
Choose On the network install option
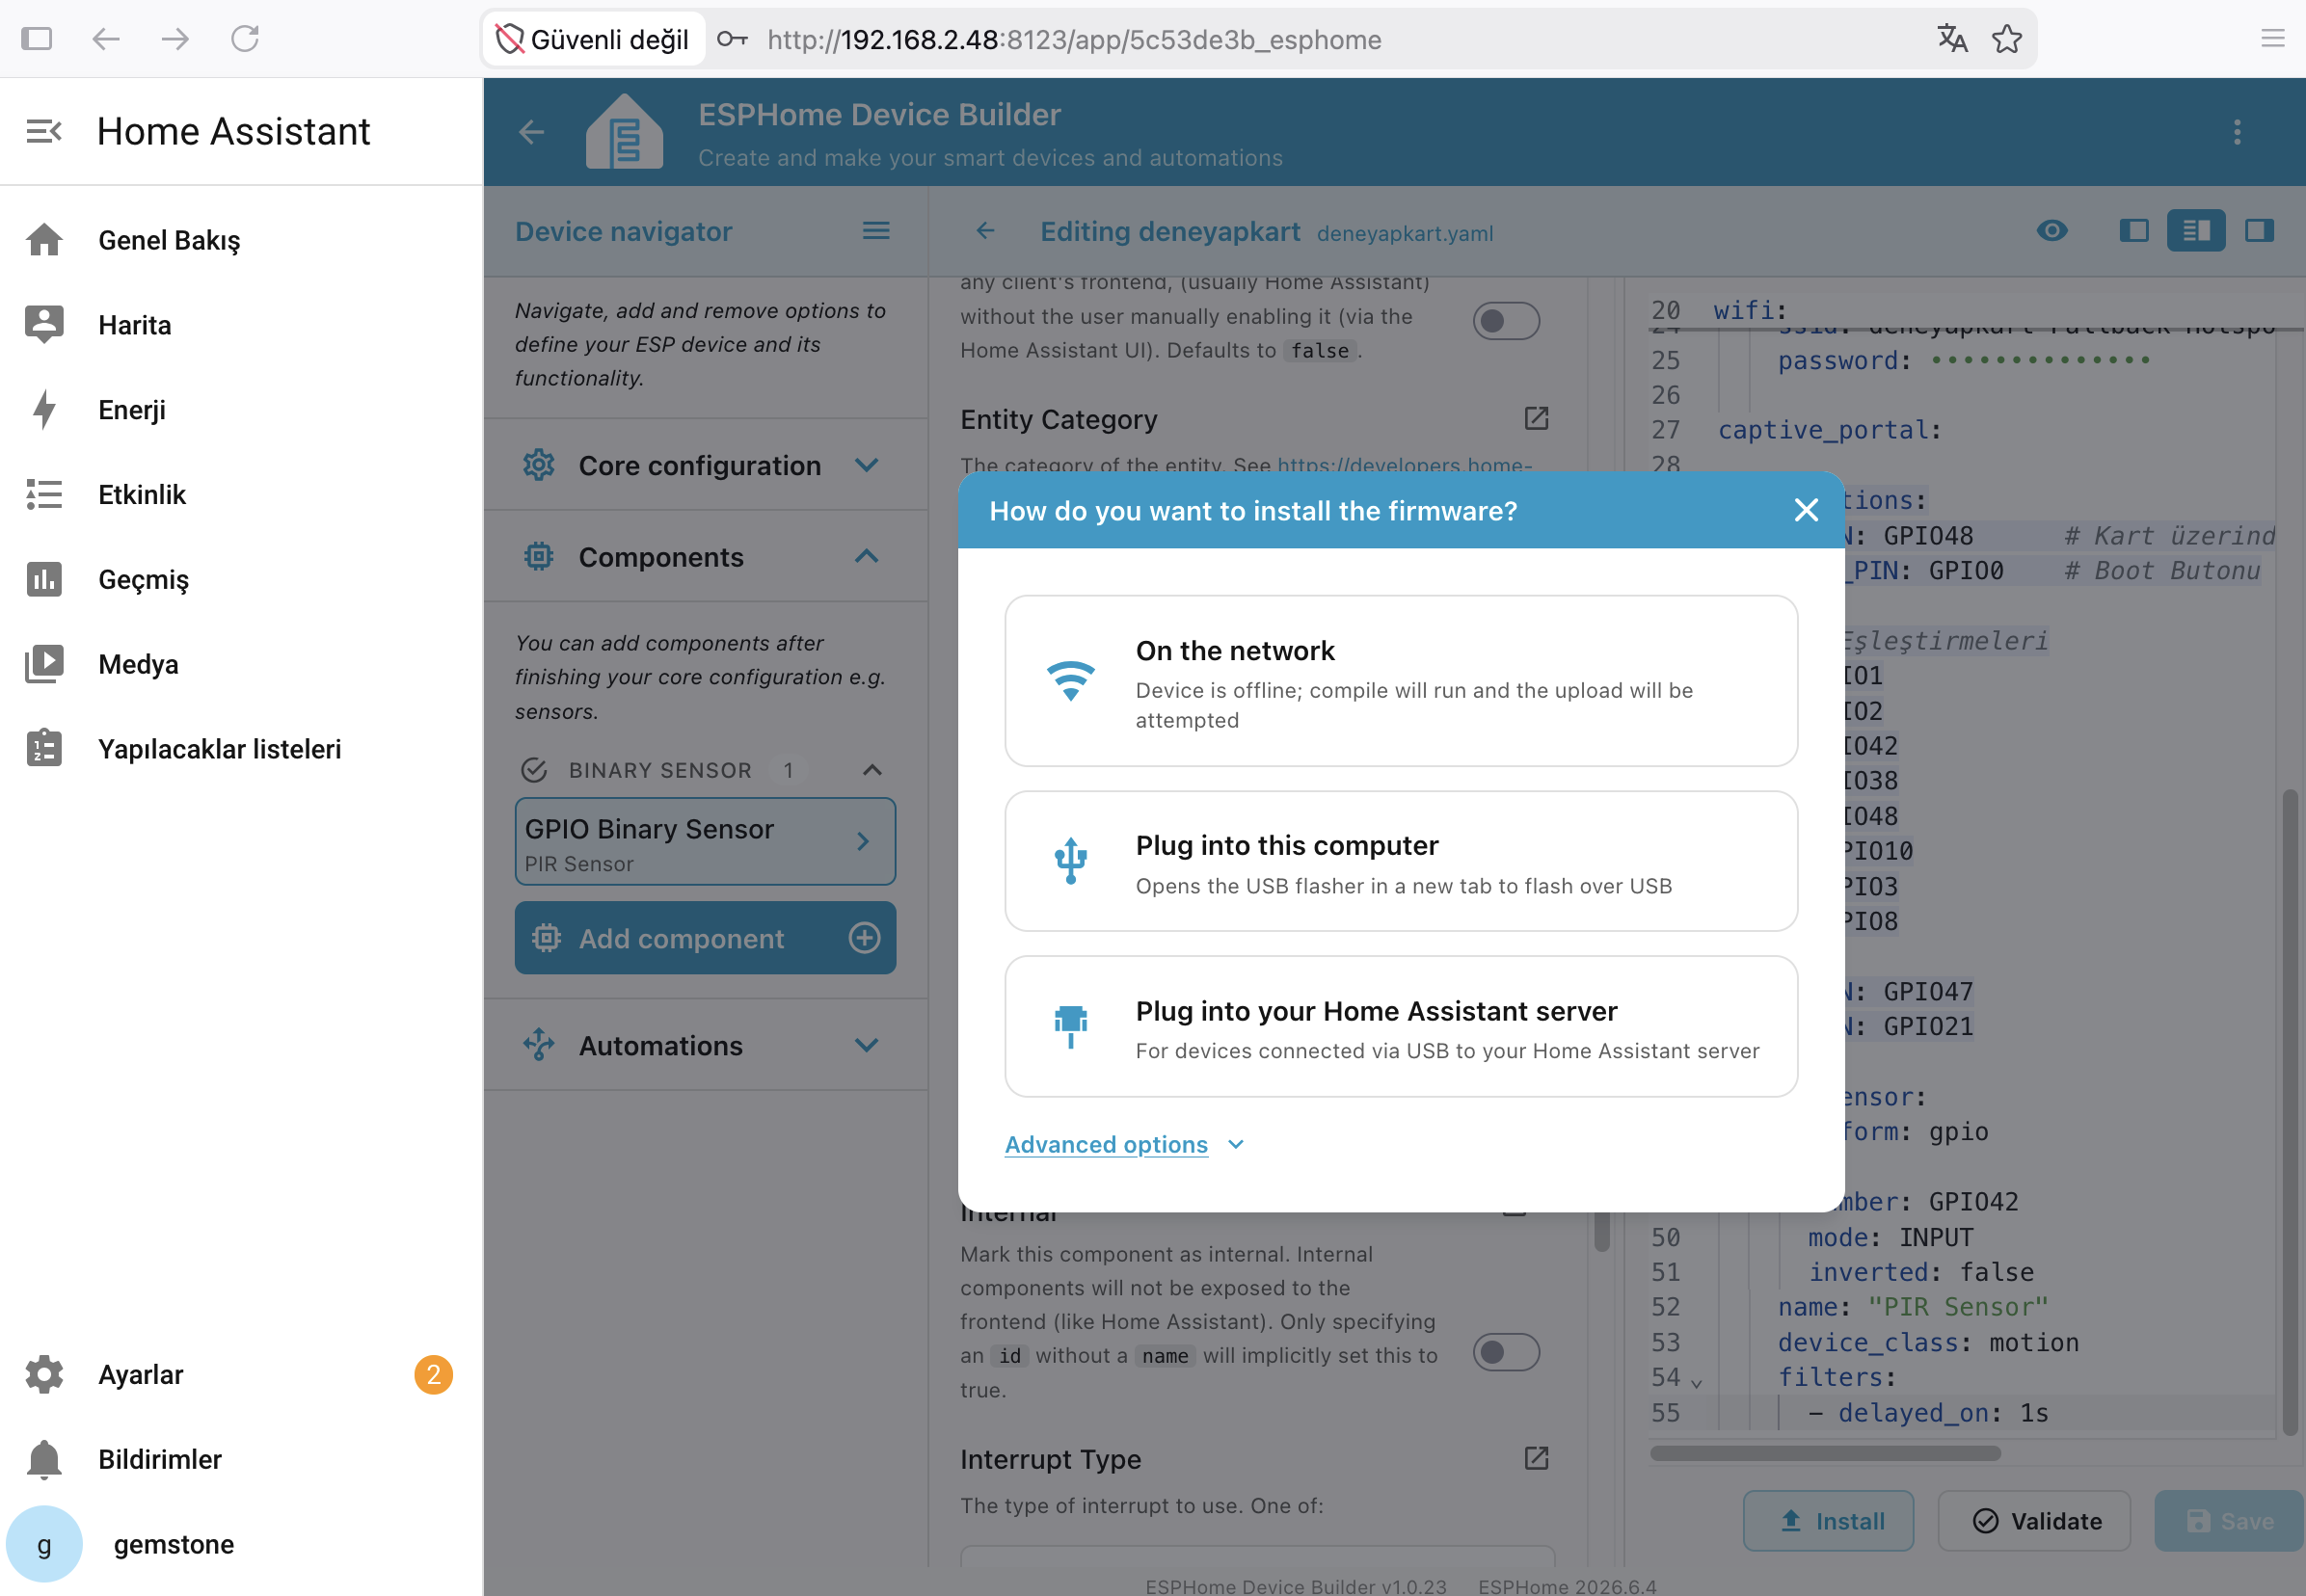pos(1401,681)
